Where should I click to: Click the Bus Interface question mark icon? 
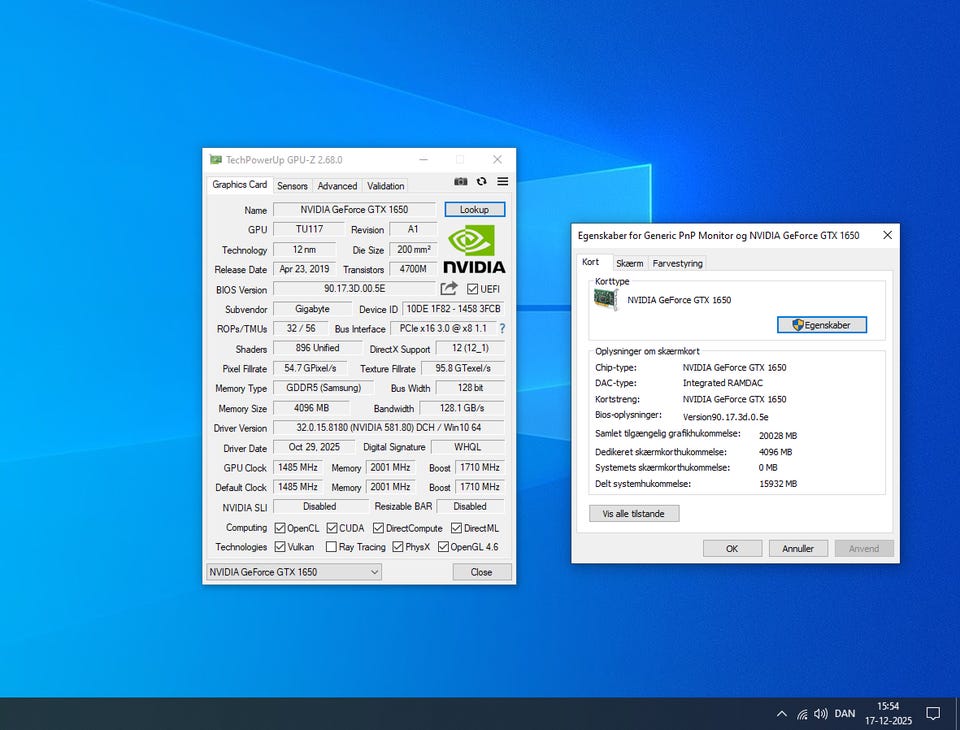pyautogui.click(x=502, y=329)
